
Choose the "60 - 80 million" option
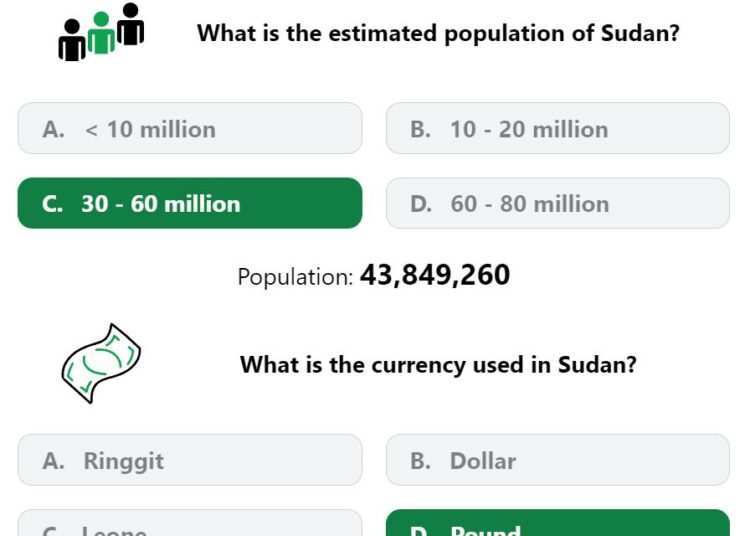pos(558,203)
